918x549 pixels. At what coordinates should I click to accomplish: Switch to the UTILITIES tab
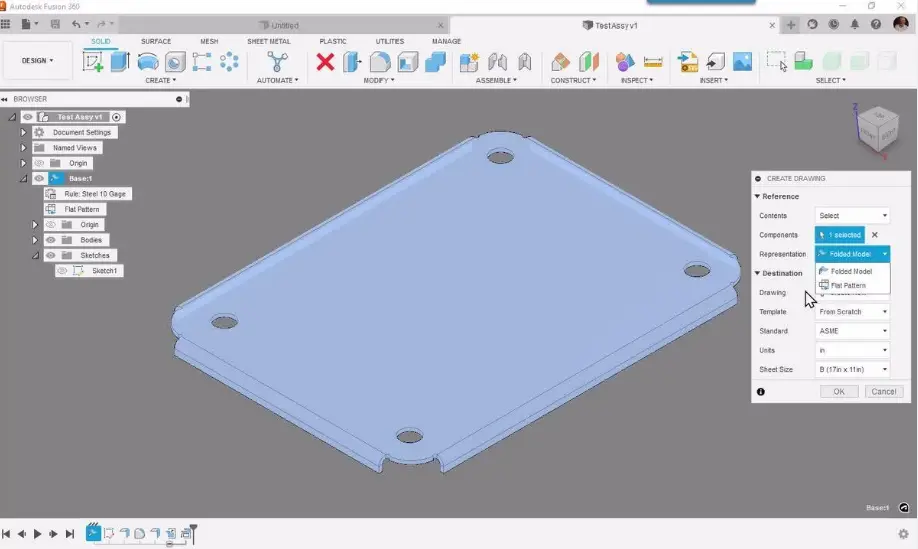click(x=390, y=41)
